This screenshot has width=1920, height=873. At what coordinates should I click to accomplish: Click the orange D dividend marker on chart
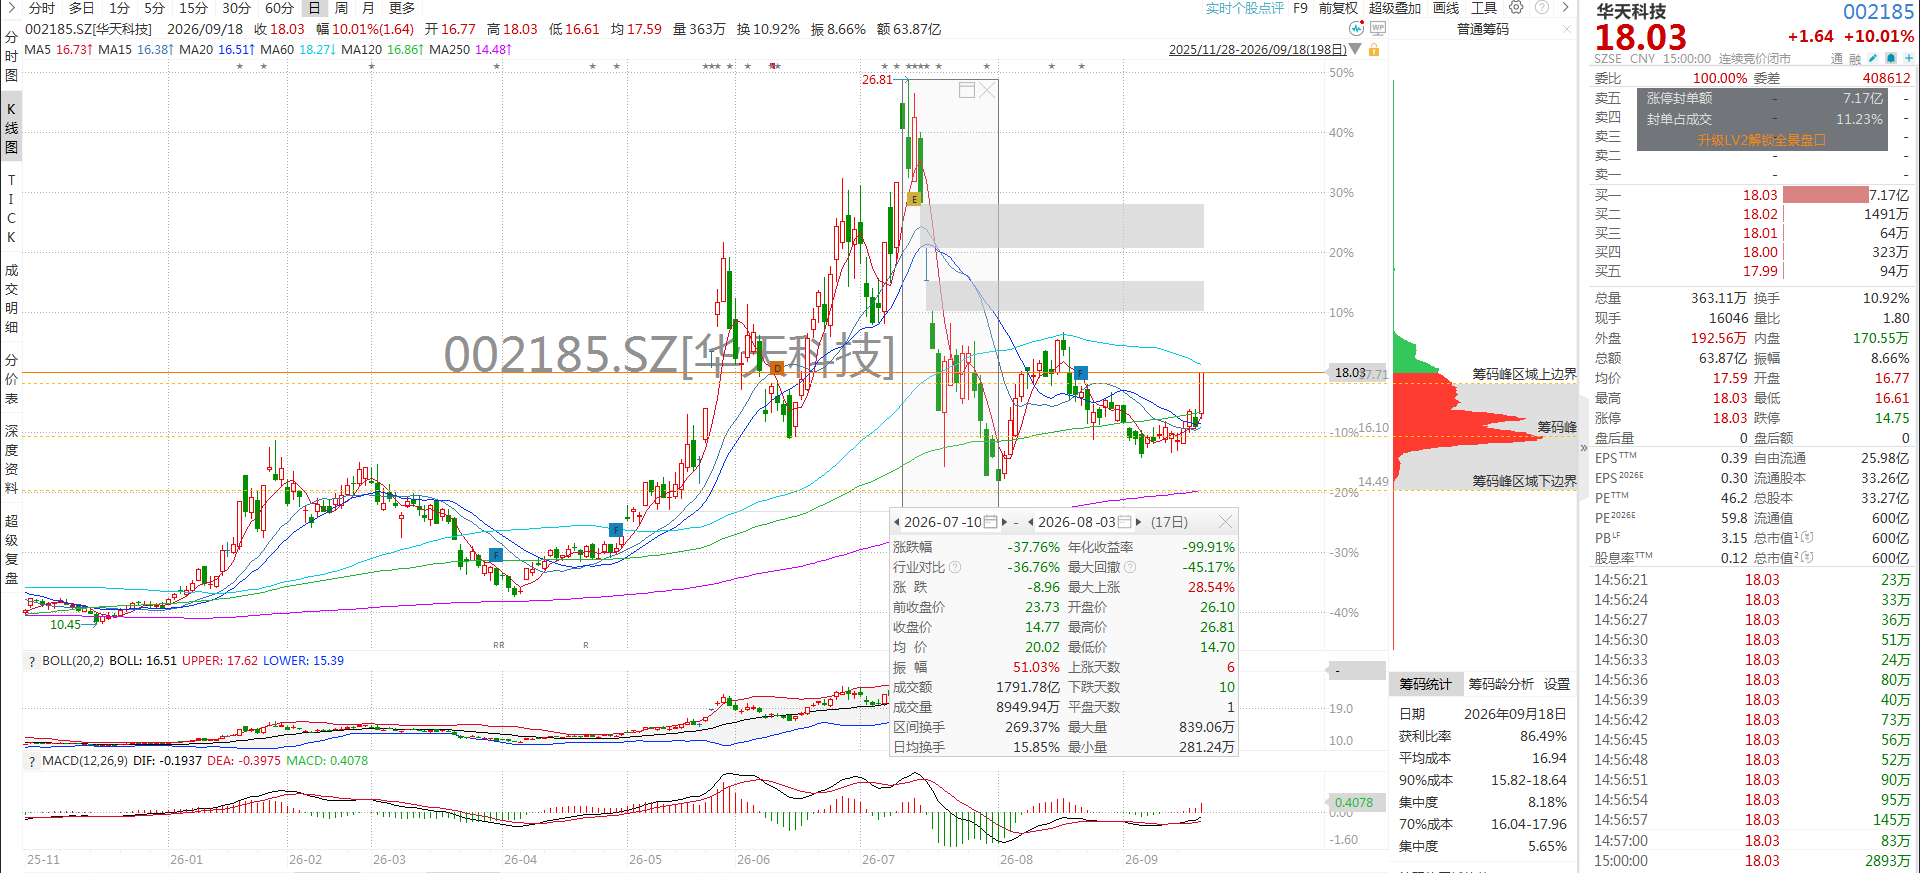[x=777, y=369]
